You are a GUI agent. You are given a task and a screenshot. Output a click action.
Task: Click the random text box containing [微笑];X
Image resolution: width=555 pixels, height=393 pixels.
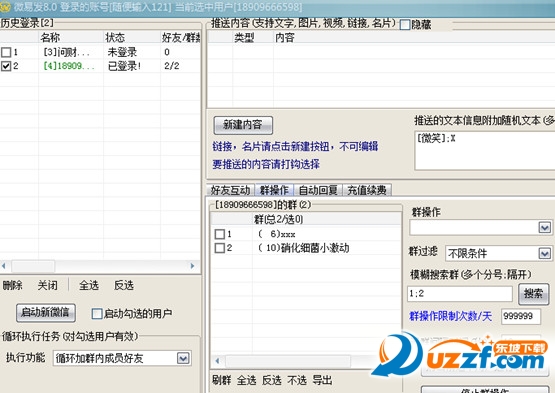(x=485, y=150)
